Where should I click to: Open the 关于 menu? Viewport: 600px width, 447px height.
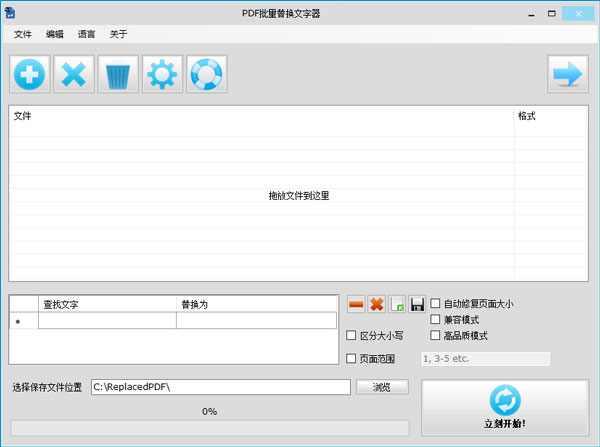(118, 34)
